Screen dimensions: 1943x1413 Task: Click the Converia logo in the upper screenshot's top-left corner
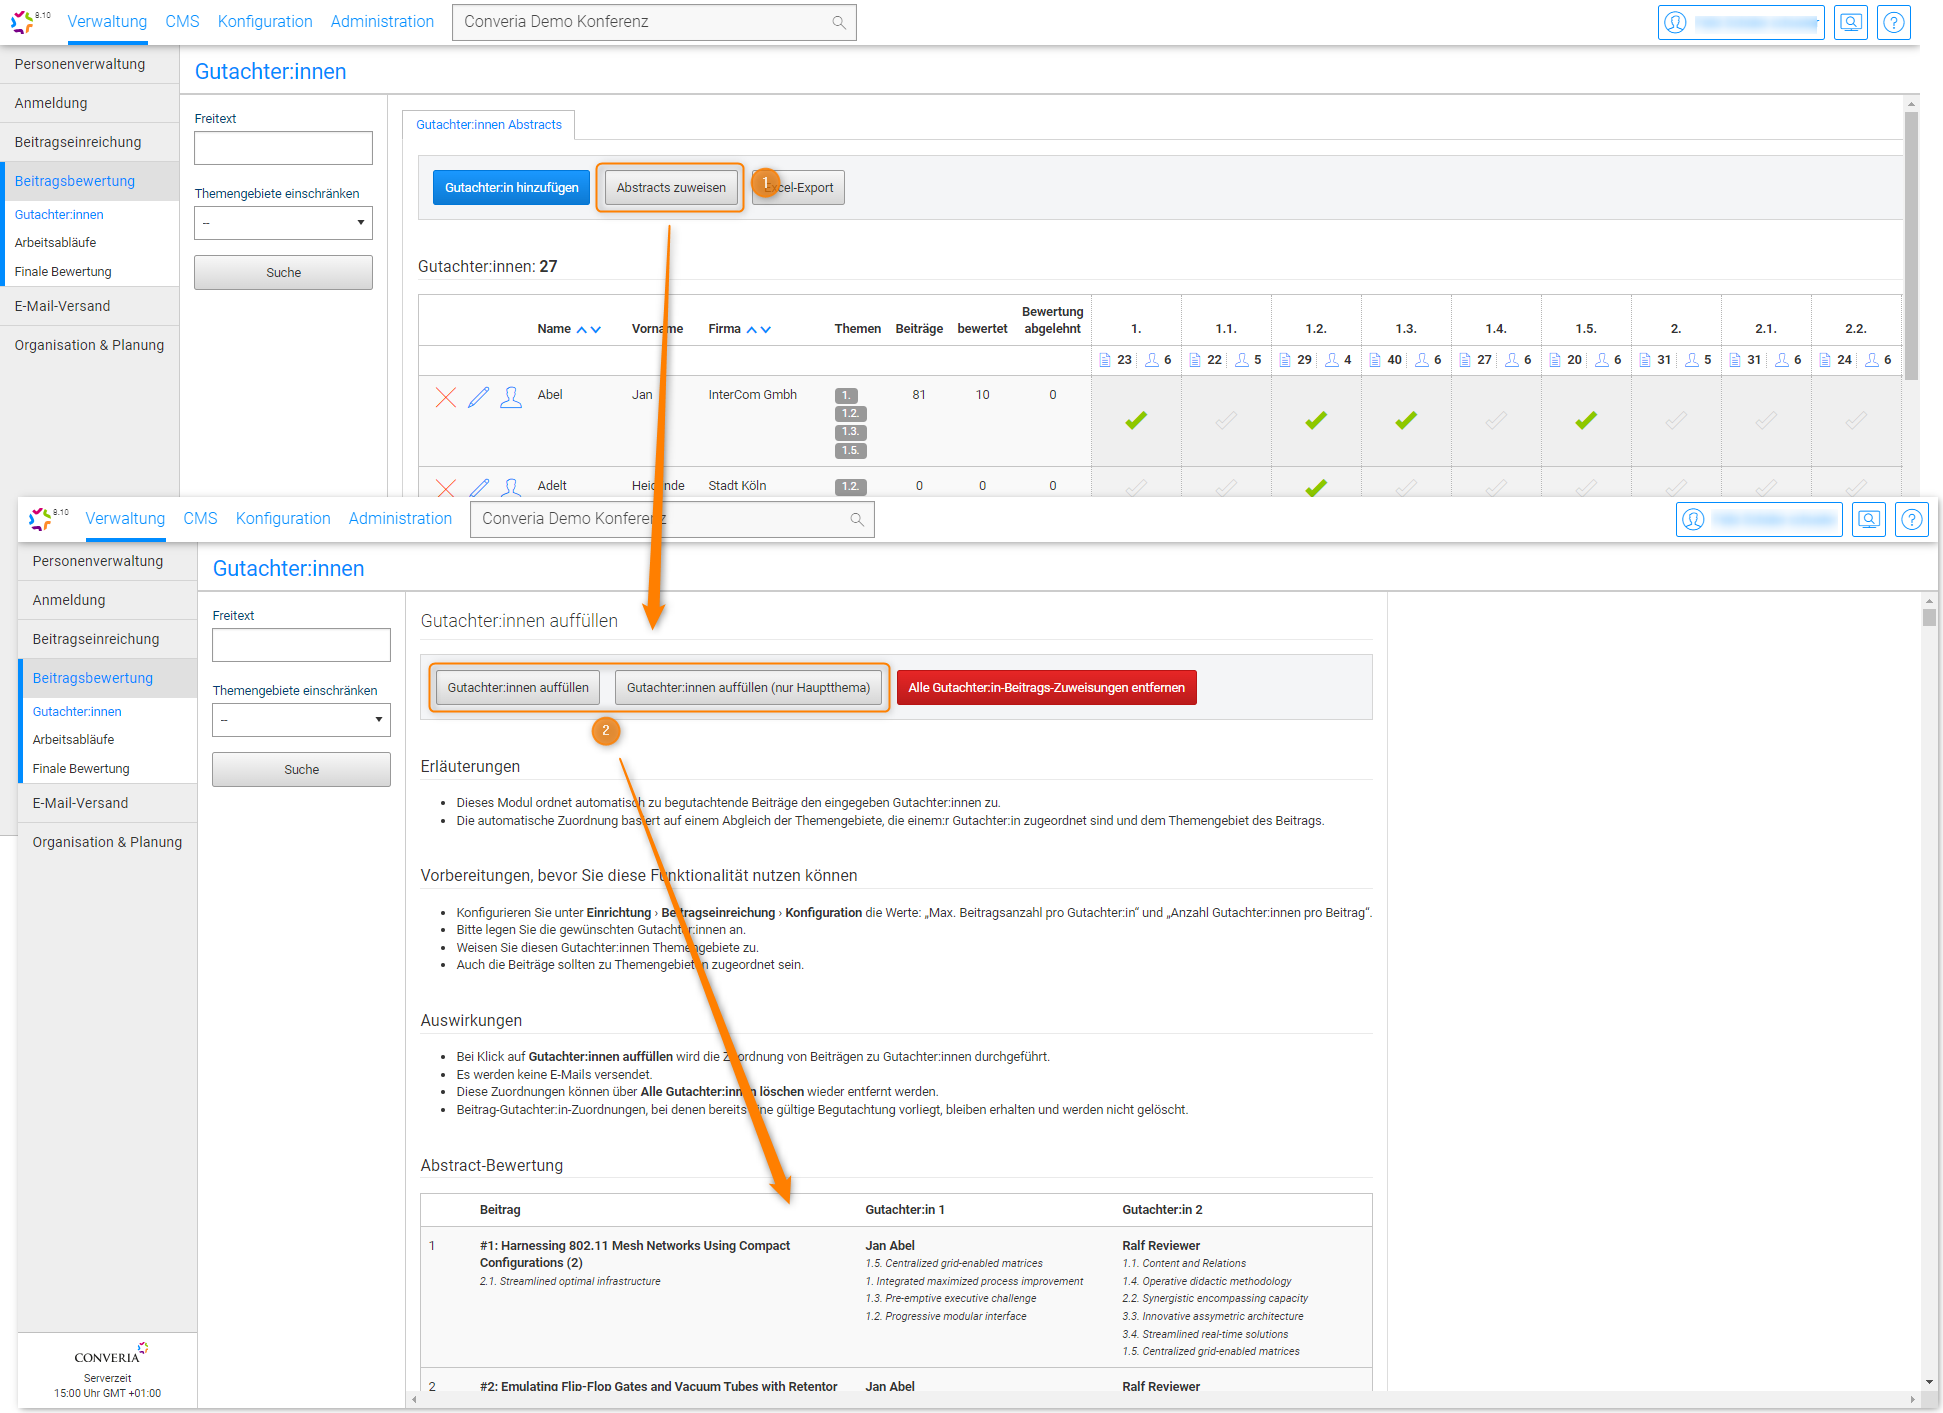tap(23, 22)
